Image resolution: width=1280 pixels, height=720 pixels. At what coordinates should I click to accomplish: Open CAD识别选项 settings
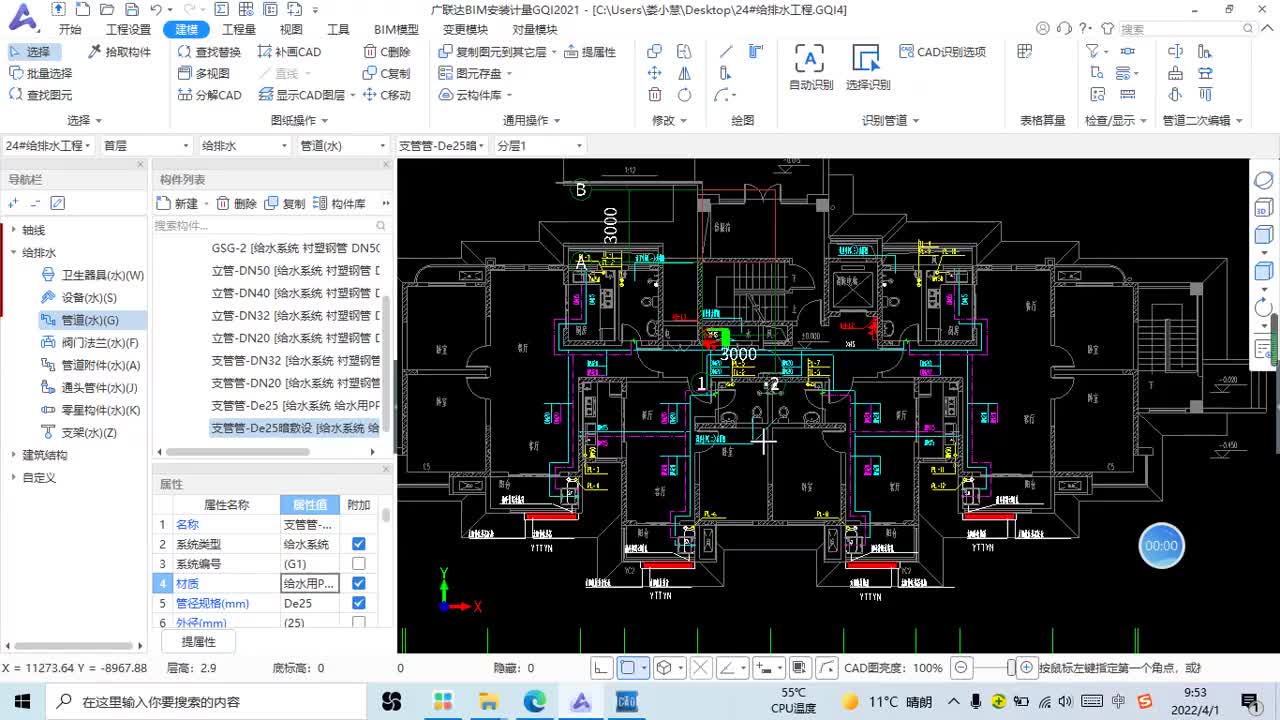(x=942, y=51)
